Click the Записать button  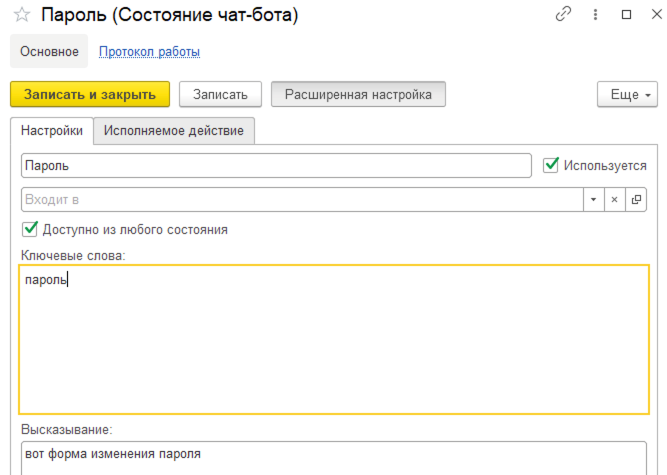coord(220,94)
